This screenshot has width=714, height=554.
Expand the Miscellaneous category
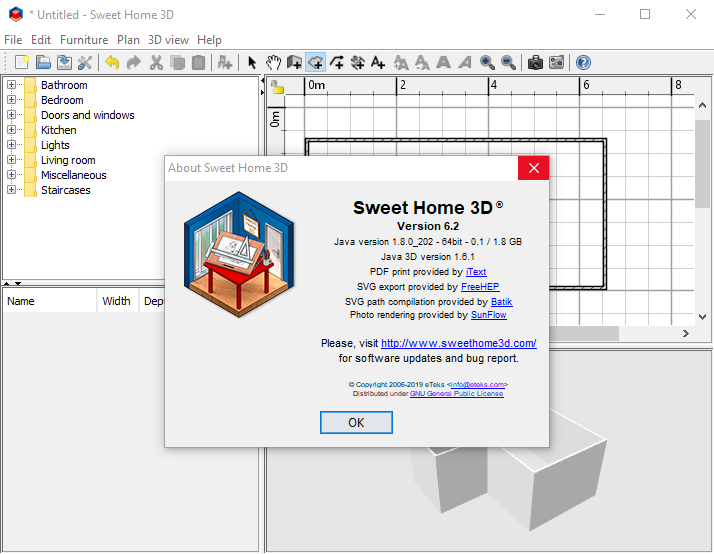[11, 175]
